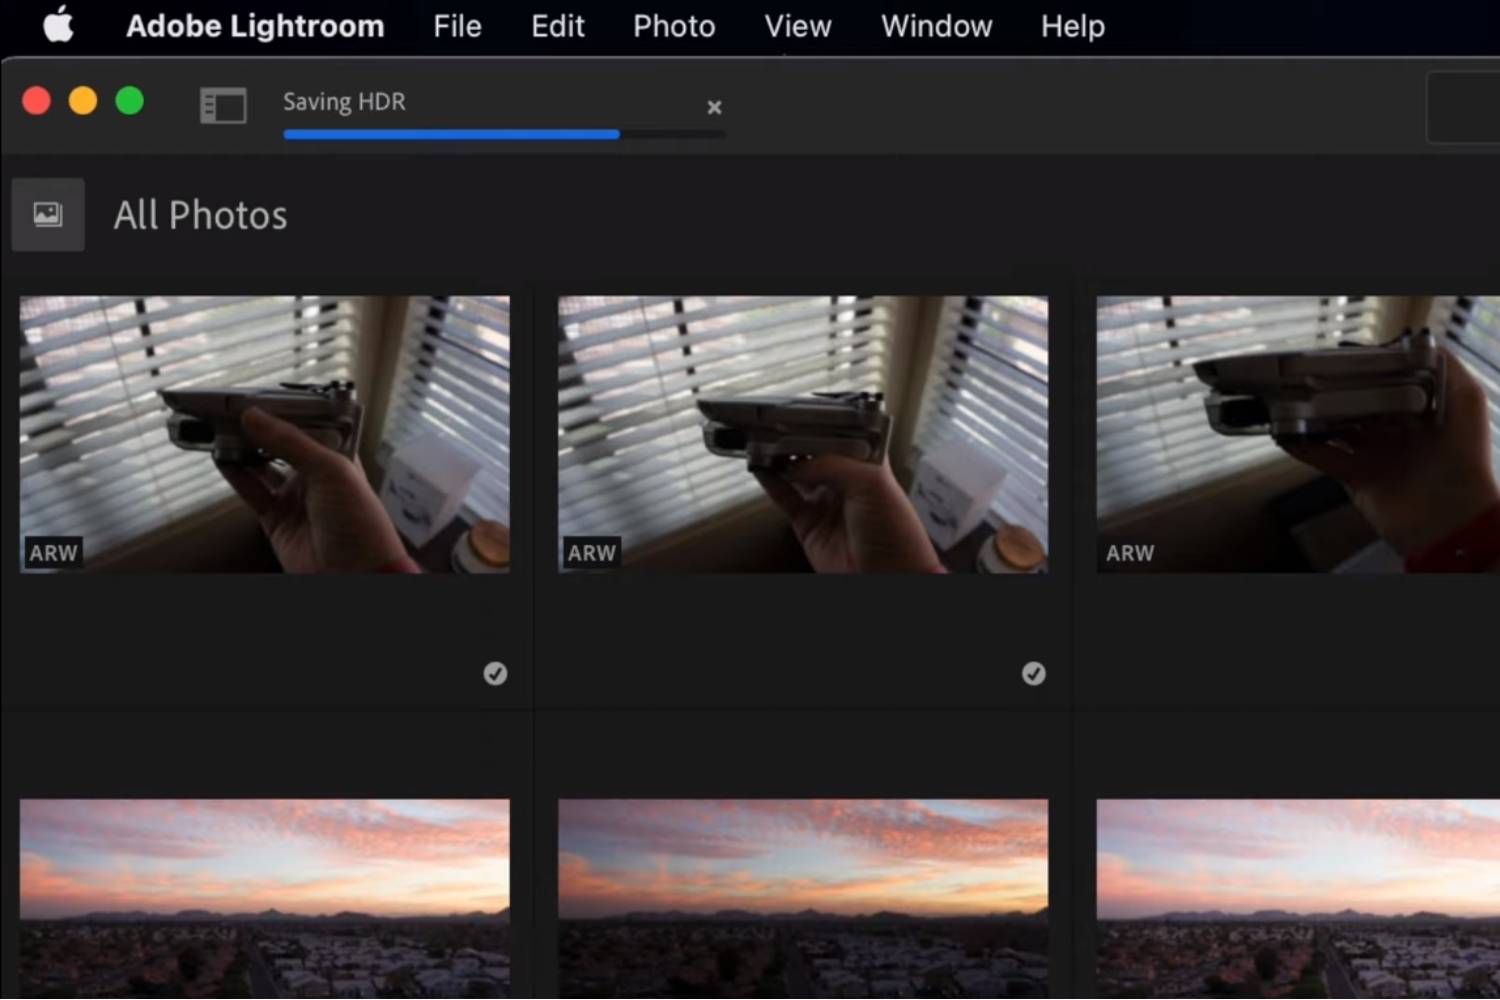
Task: Click ARW badge on second drone photo
Action: tap(592, 553)
